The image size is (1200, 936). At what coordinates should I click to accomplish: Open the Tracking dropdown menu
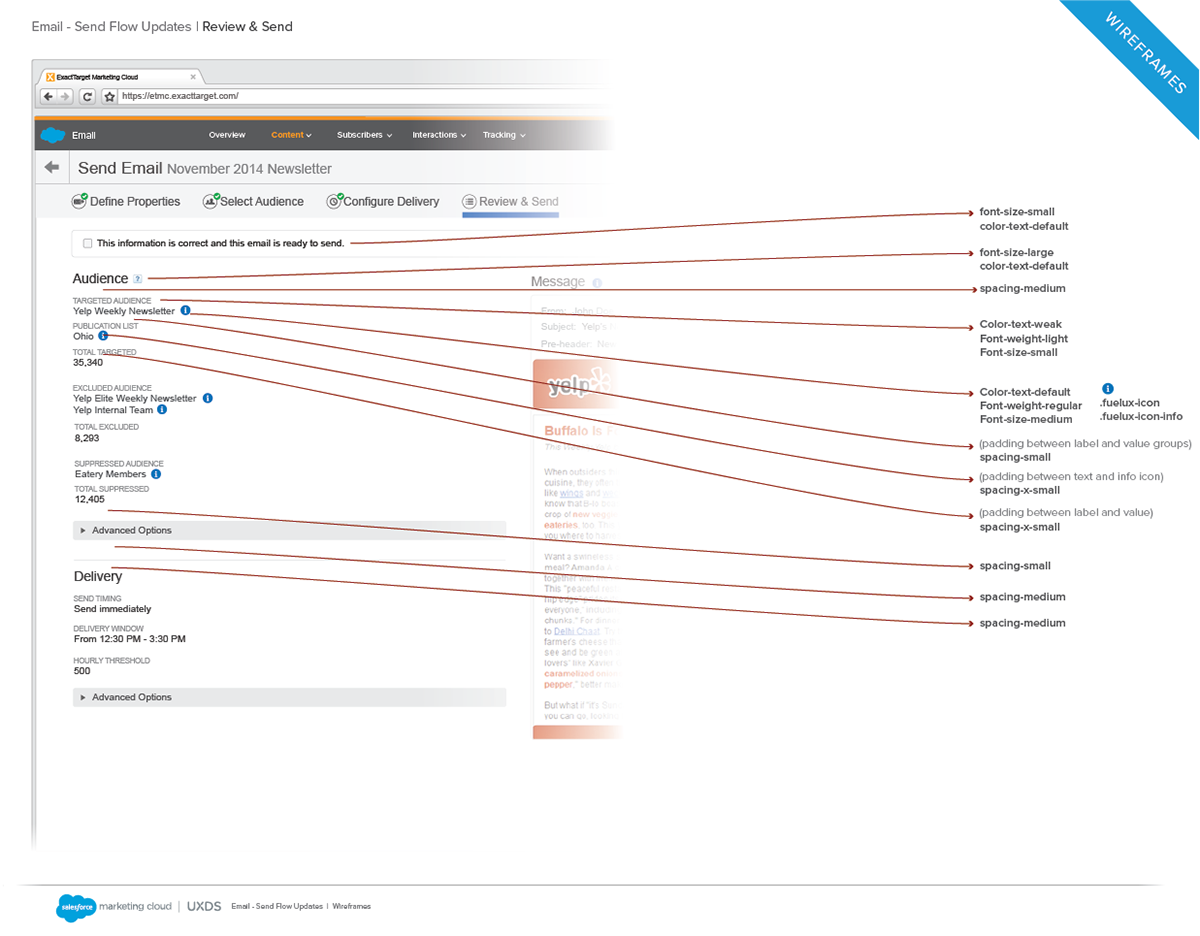point(504,135)
